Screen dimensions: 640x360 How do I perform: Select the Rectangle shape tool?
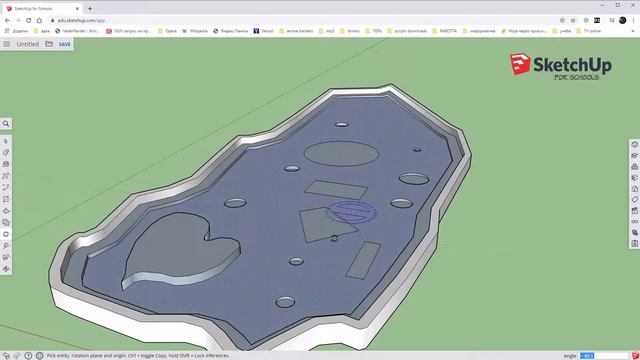(6, 199)
